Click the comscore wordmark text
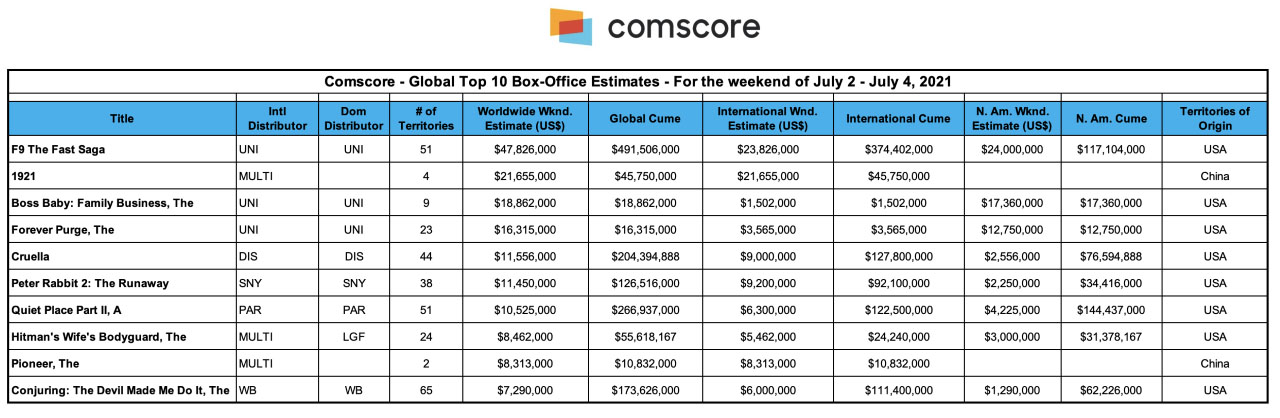This screenshot has width=1280, height=418. pyautogui.click(x=683, y=27)
